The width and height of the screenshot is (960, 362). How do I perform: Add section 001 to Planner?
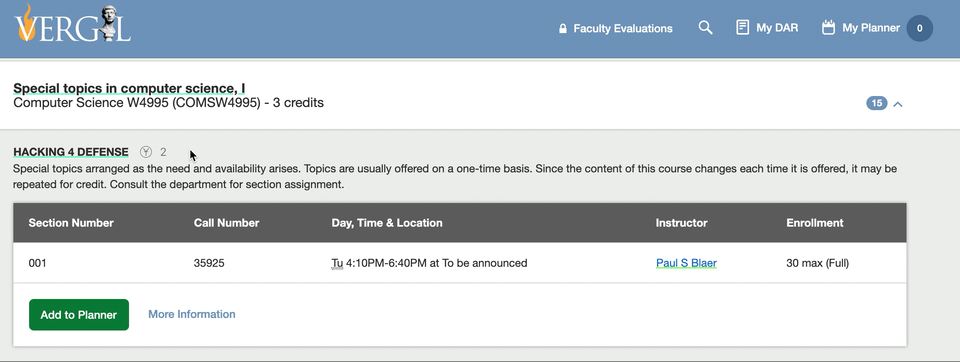point(79,315)
